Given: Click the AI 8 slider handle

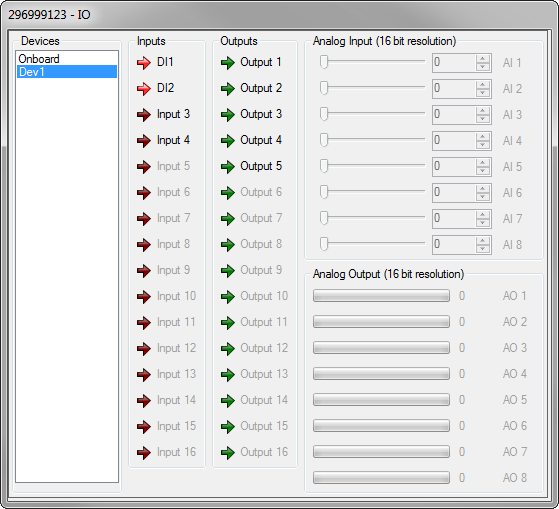Looking at the screenshot, I should point(324,244).
